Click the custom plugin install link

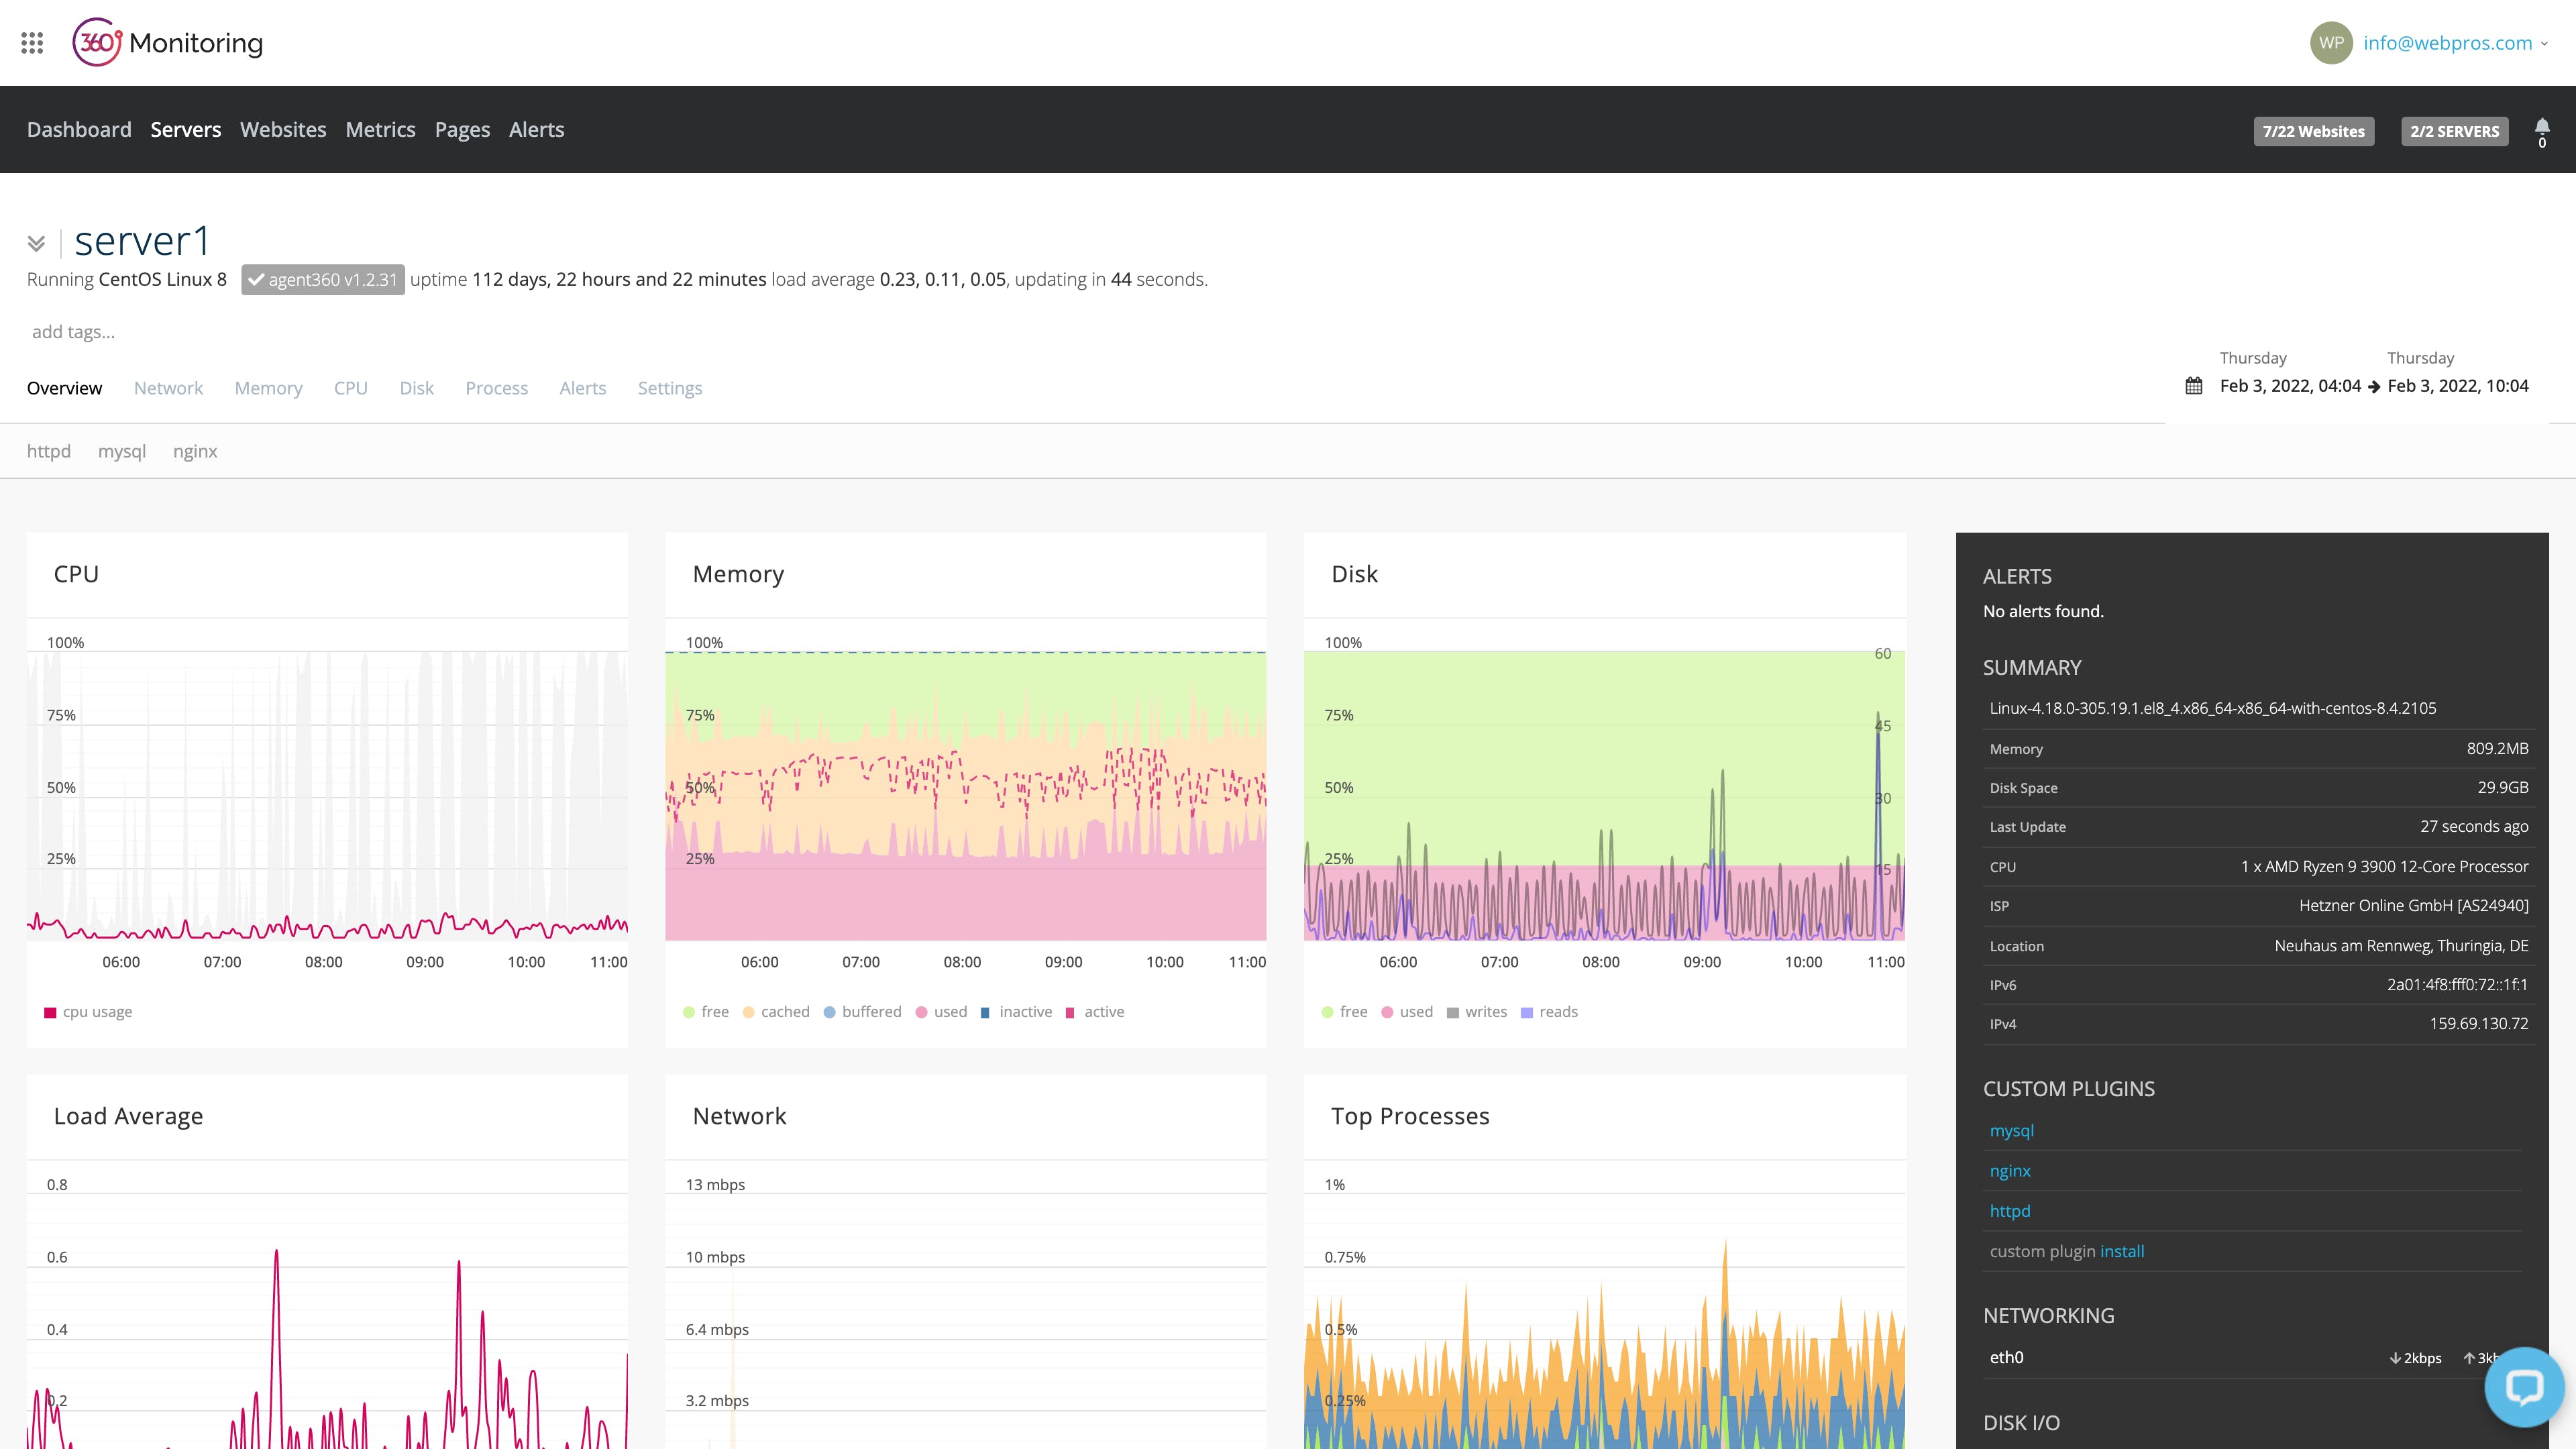tap(2122, 1251)
